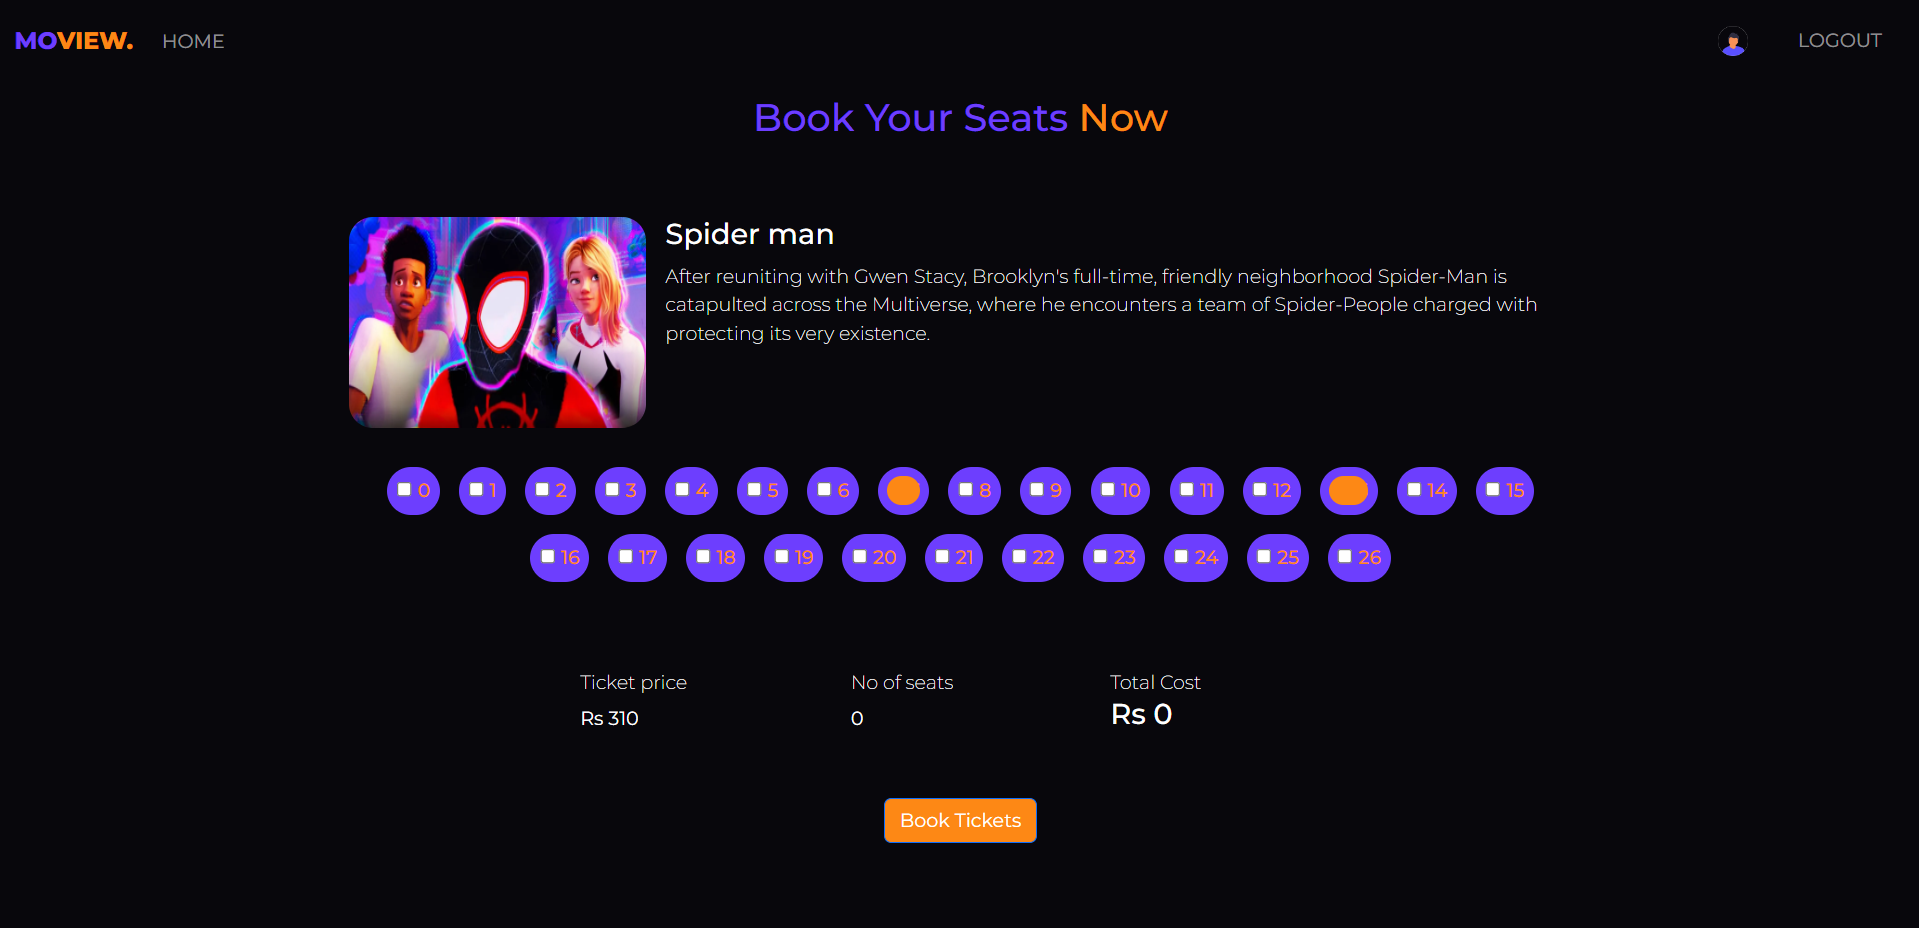Click the checkbox inside seat 15
This screenshot has width=1919, height=928.
tap(1494, 490)
